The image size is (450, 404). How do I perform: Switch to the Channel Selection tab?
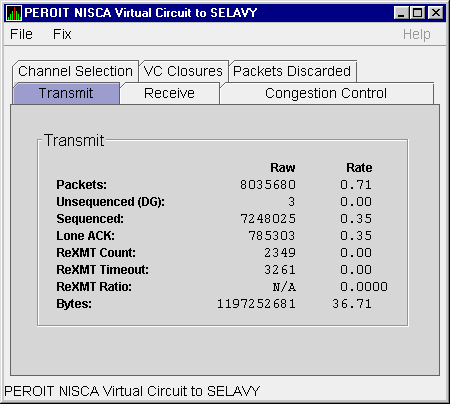coord(75,71)
